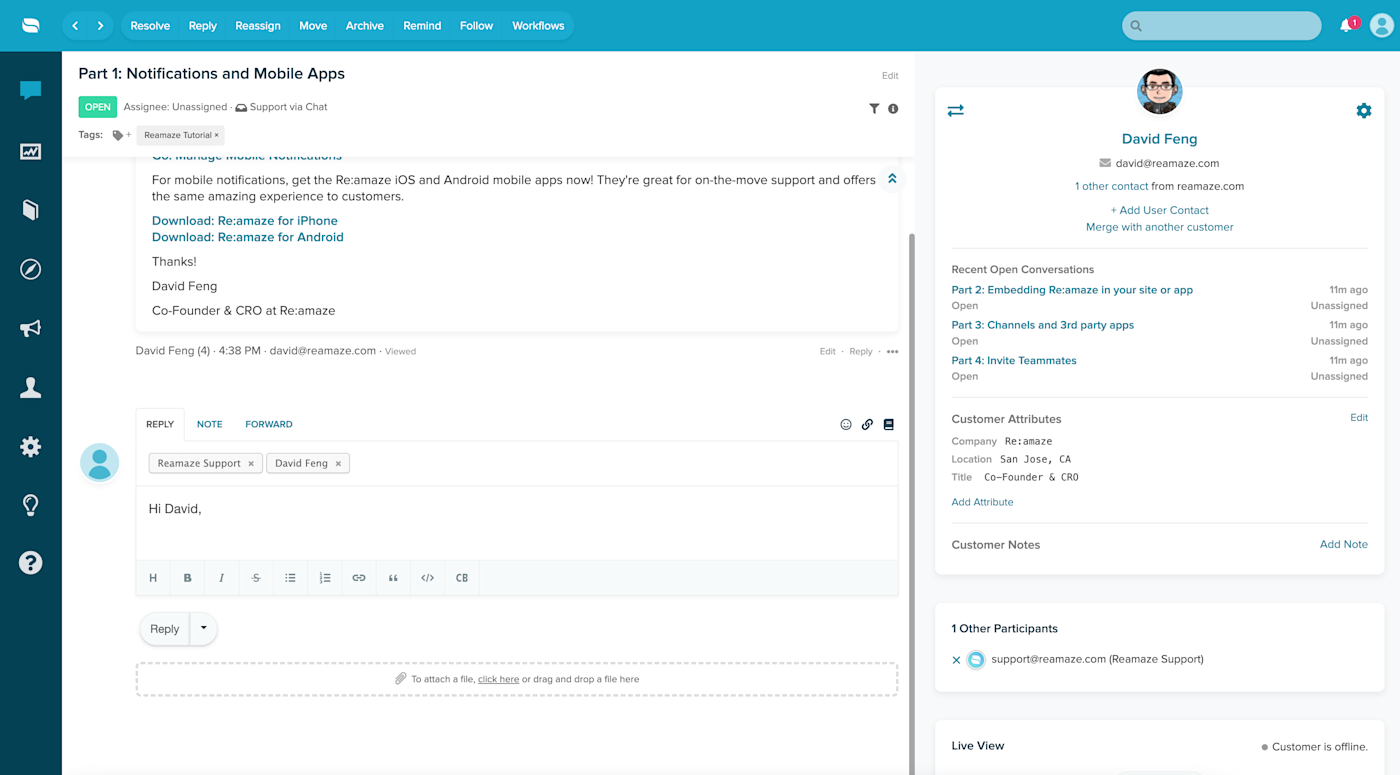Click Archive in the top bar
The height and width of the screenshot is (775, 1400).
point(365,26)
